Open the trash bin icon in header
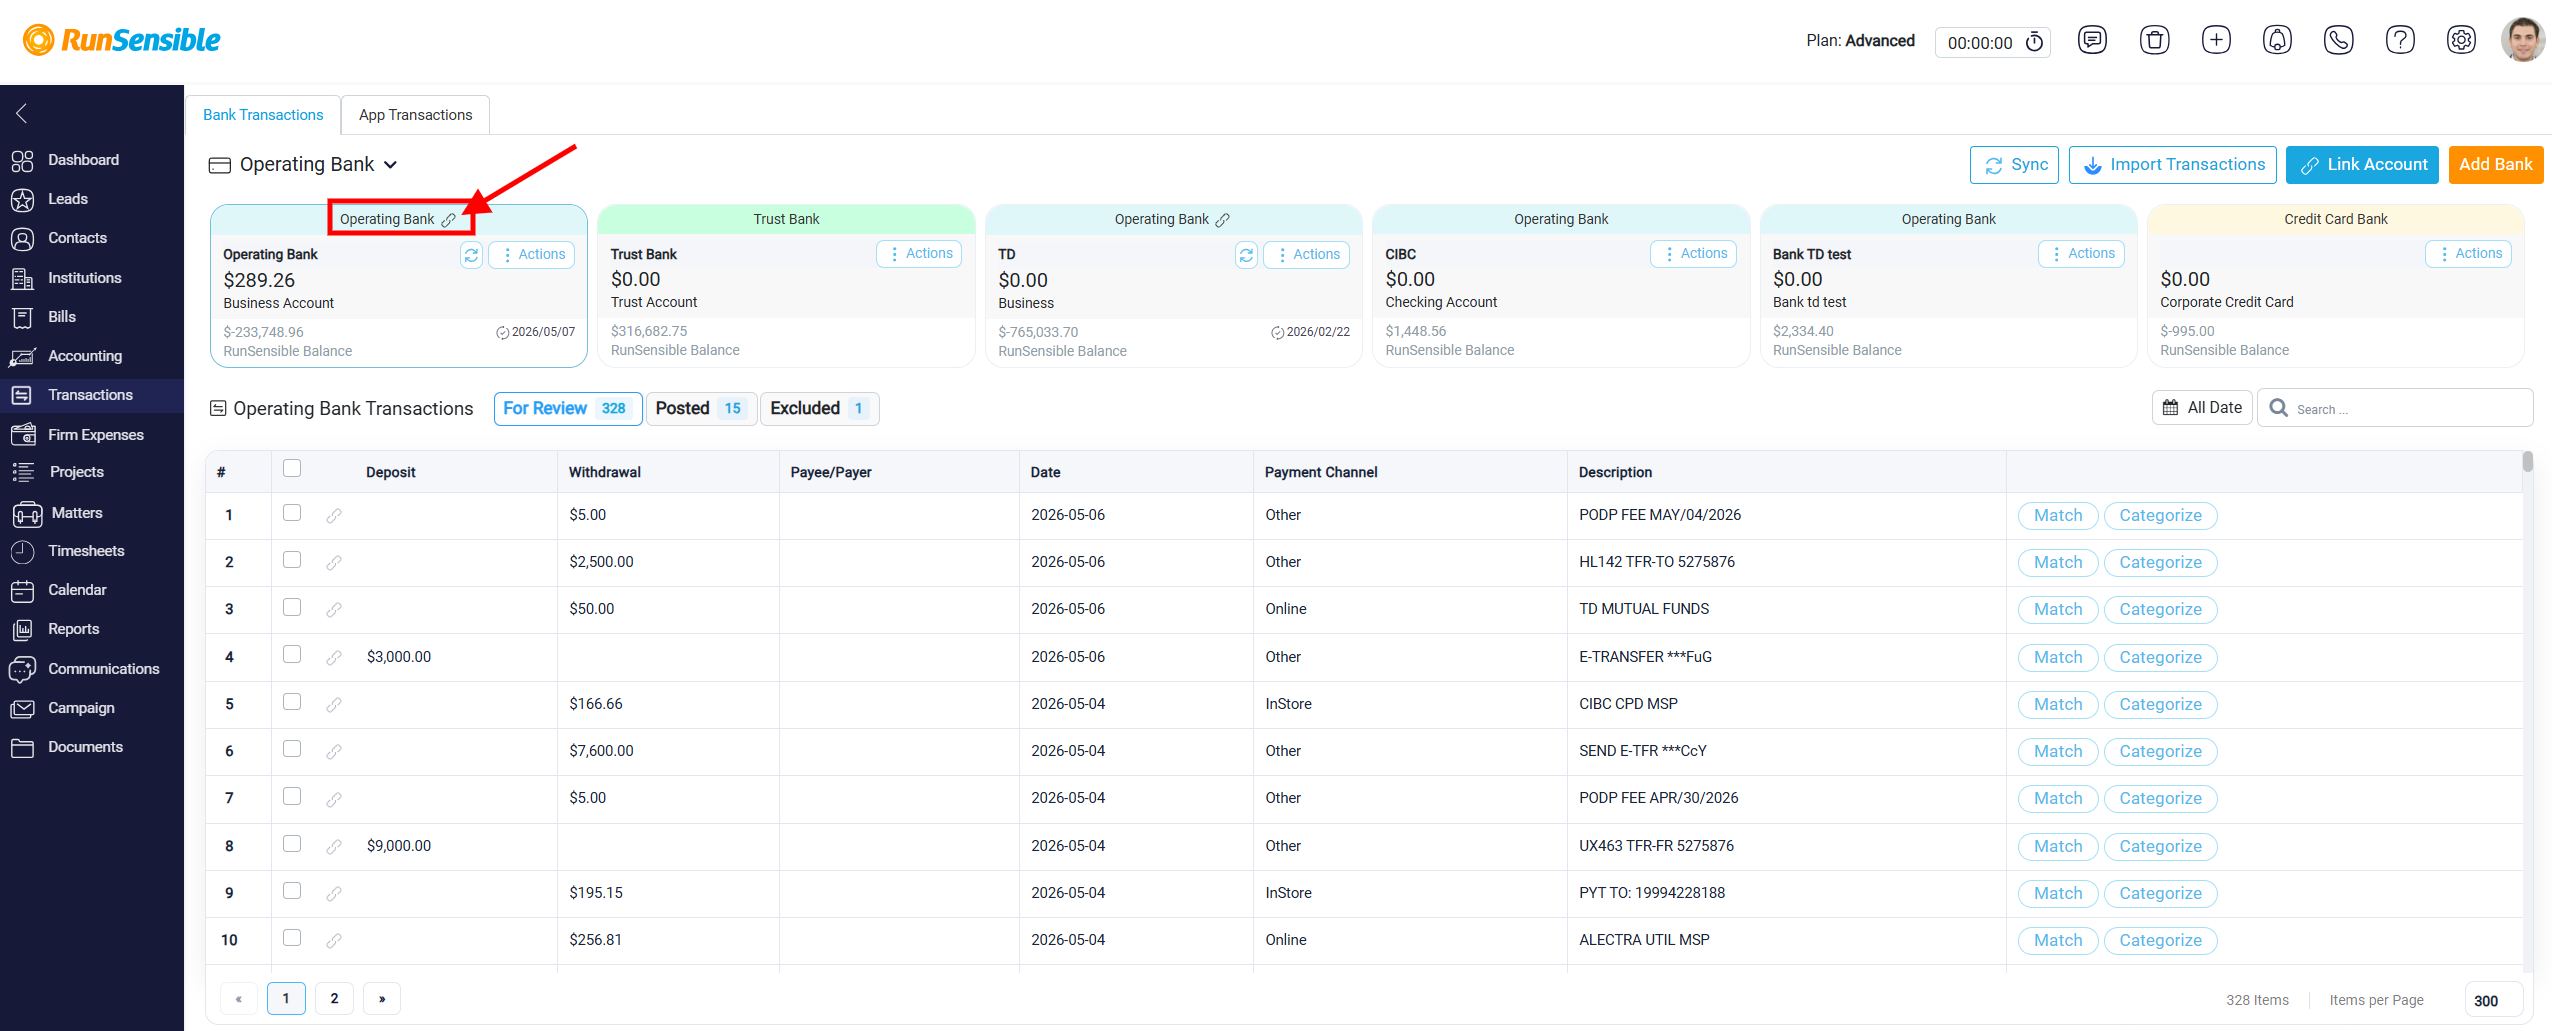The image size is (2552, 1031). pyautogui.click(x=2154, y=40)
